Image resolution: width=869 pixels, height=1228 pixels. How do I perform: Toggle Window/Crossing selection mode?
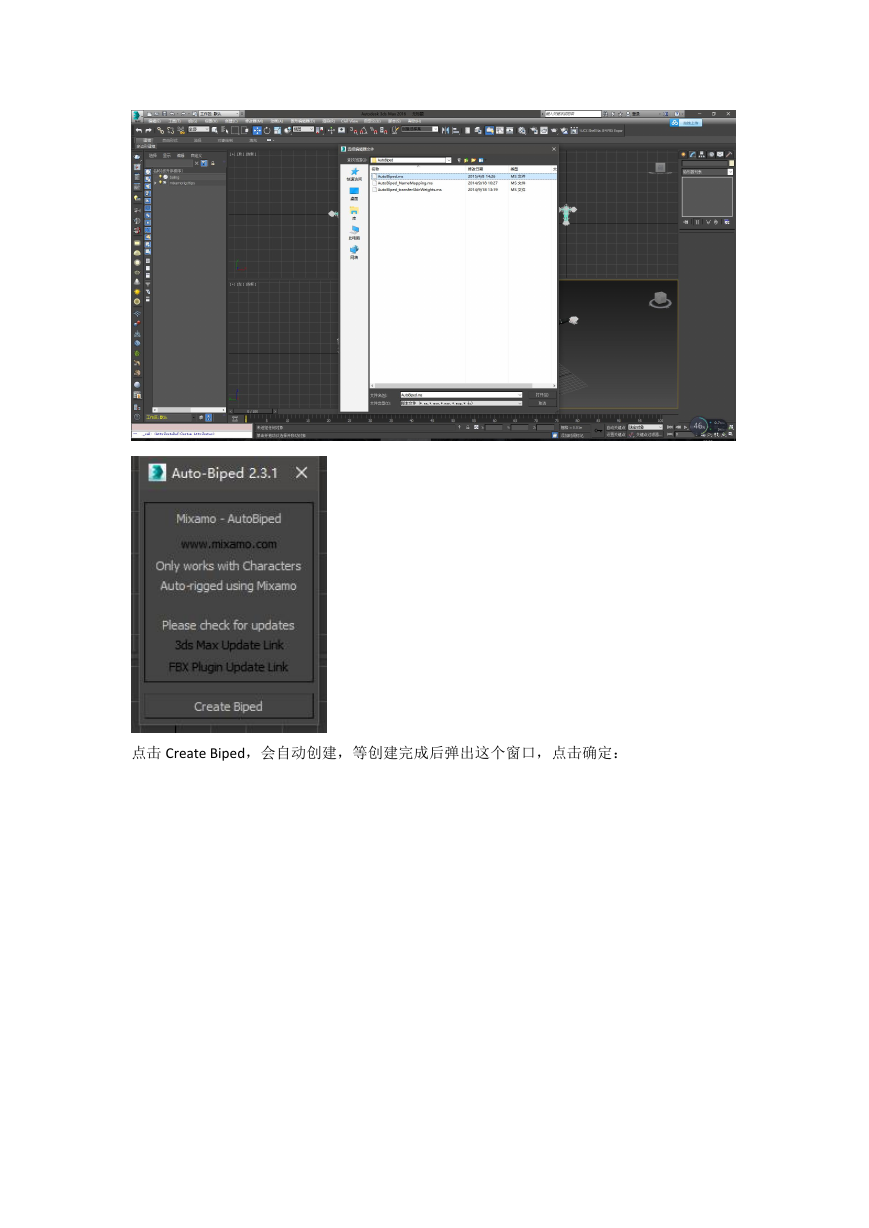tap(246, 130)
